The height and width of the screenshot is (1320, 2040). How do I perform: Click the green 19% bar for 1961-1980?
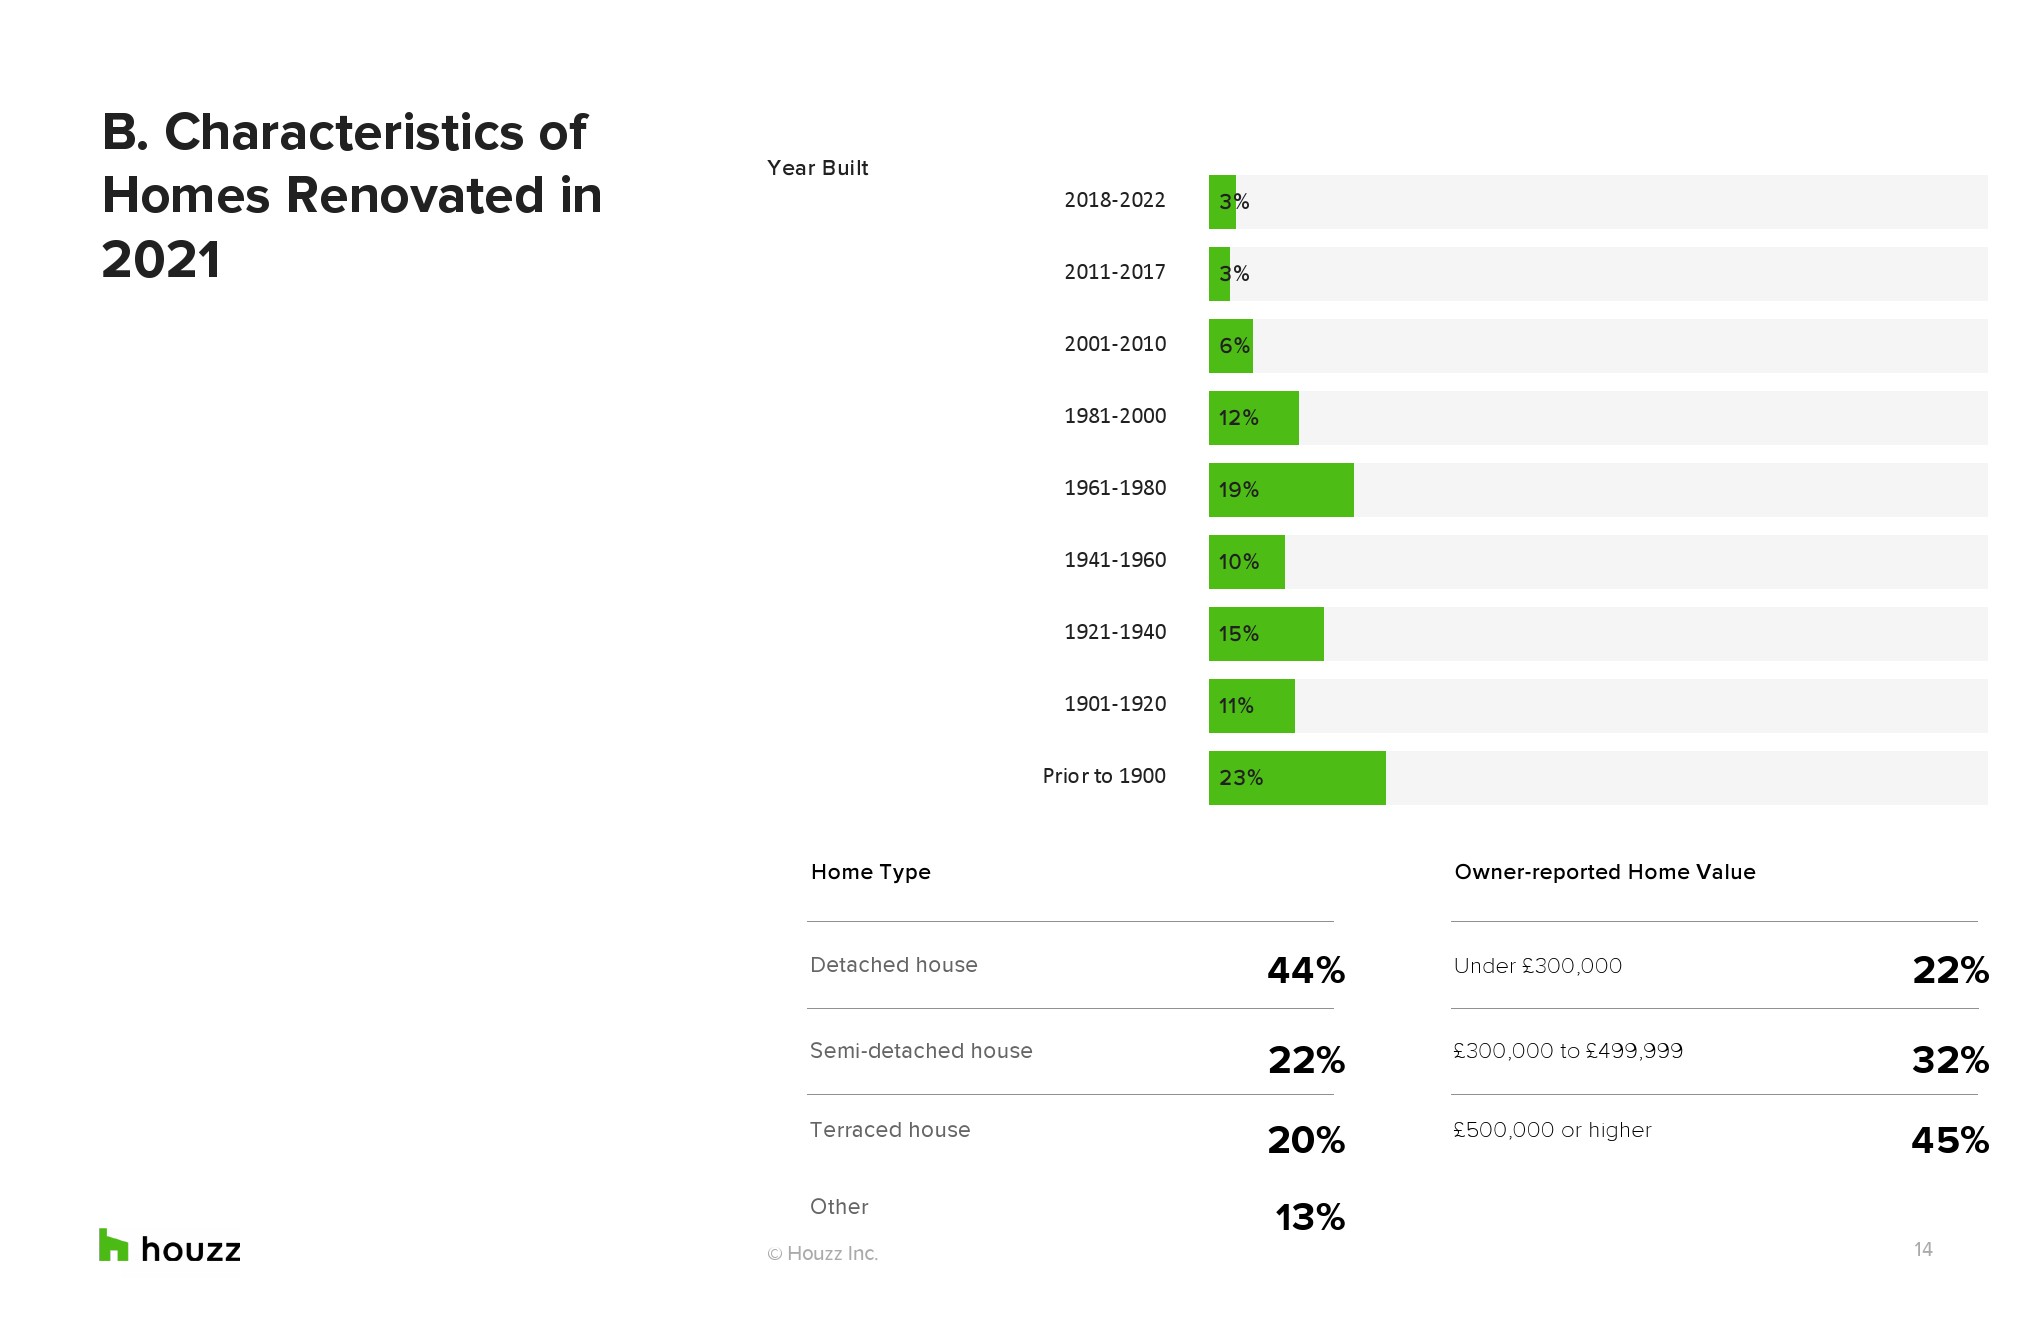click(x=1281, y=490)
